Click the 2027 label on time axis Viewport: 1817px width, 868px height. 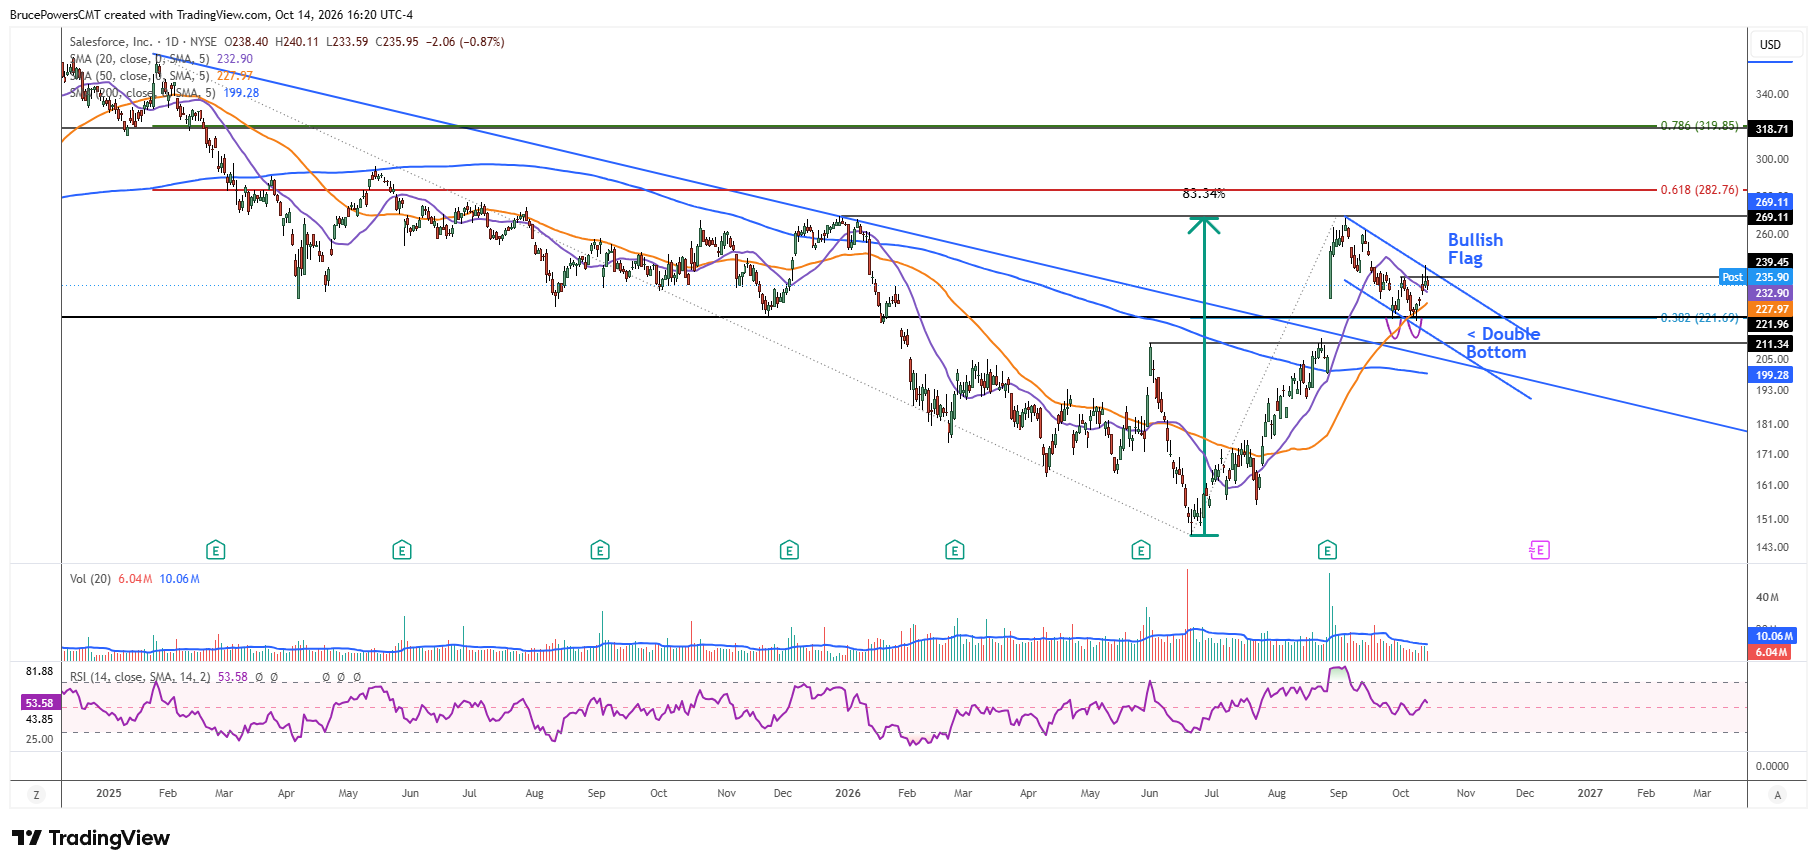[1590, 794]
